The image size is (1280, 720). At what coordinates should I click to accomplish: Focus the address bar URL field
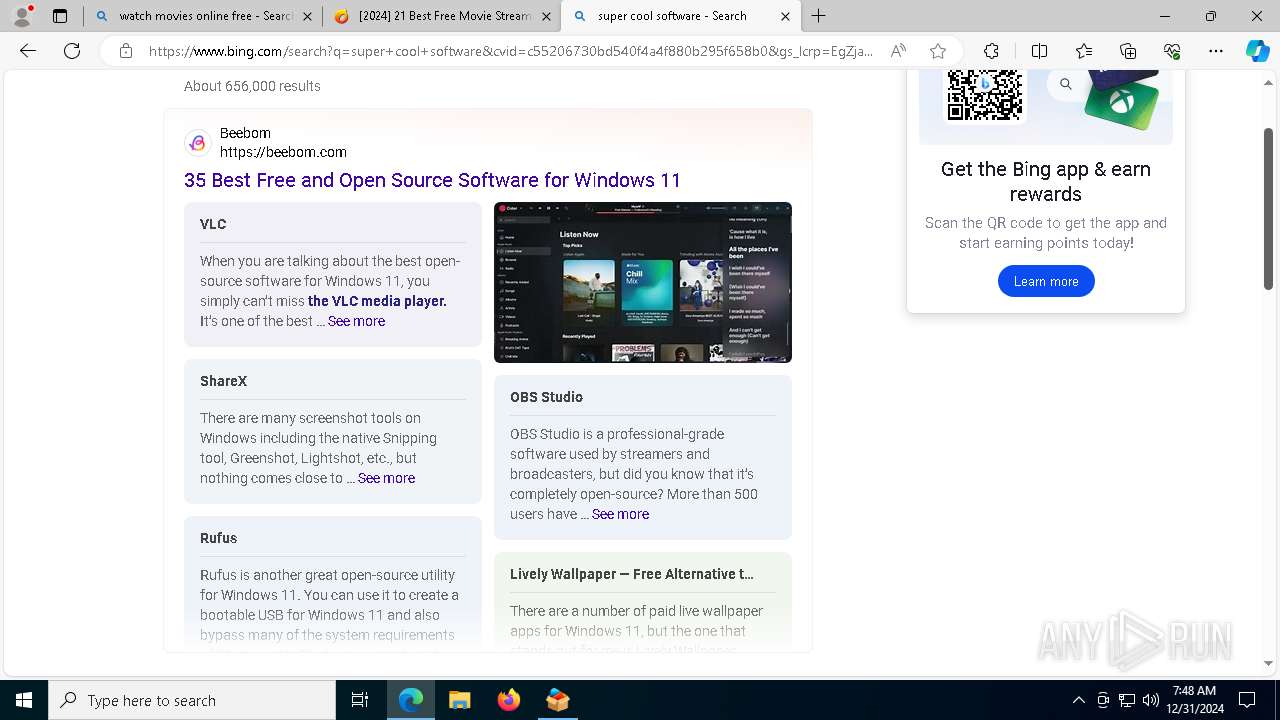pyautogui.click(x=510, y=51)
